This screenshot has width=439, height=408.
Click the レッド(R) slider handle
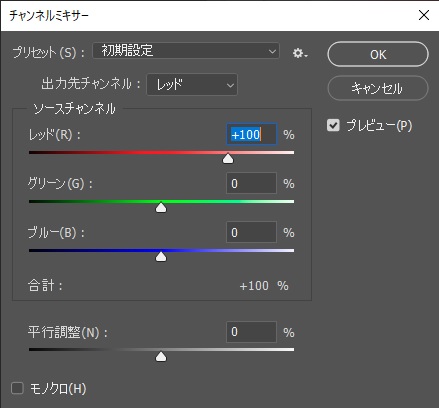coord(228,159)
